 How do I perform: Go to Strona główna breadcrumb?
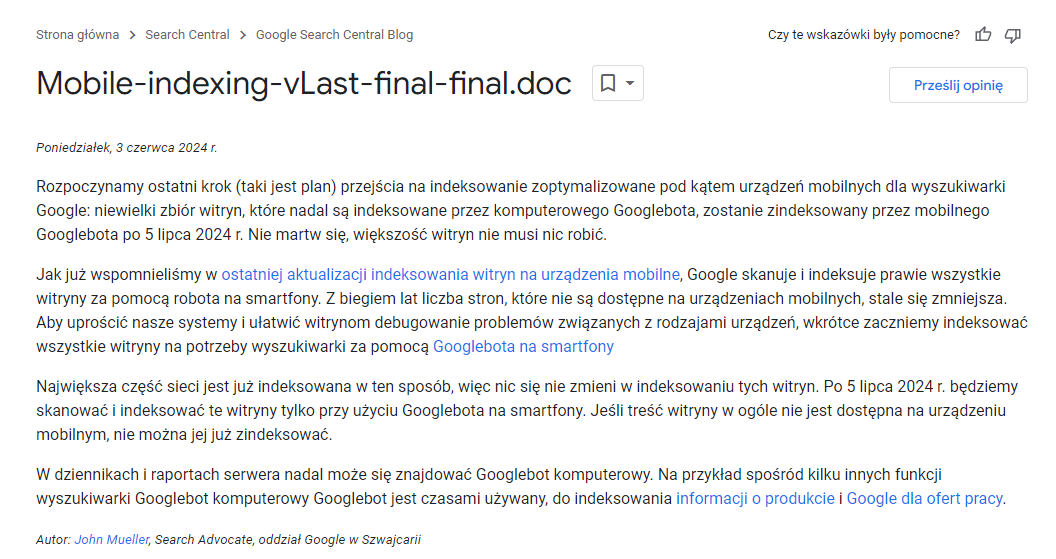click(x=77, y=35)
